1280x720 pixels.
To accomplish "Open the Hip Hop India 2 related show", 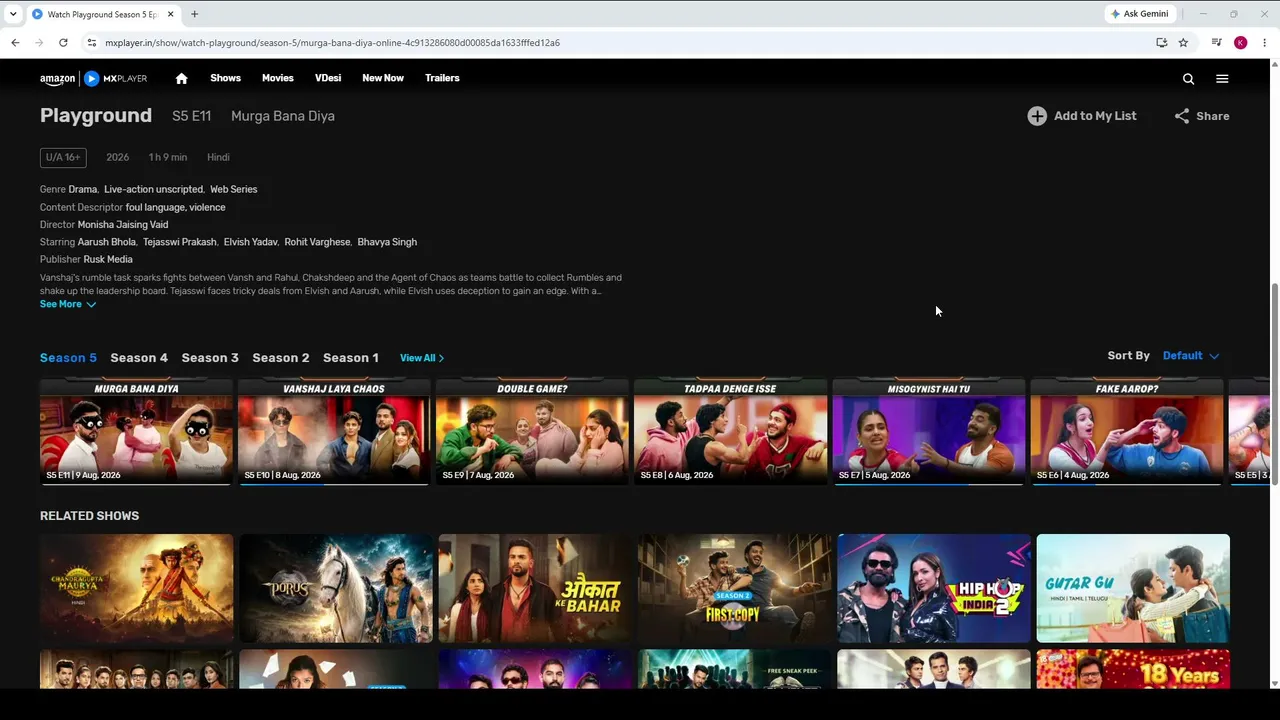I will click(x=934, y=588).
